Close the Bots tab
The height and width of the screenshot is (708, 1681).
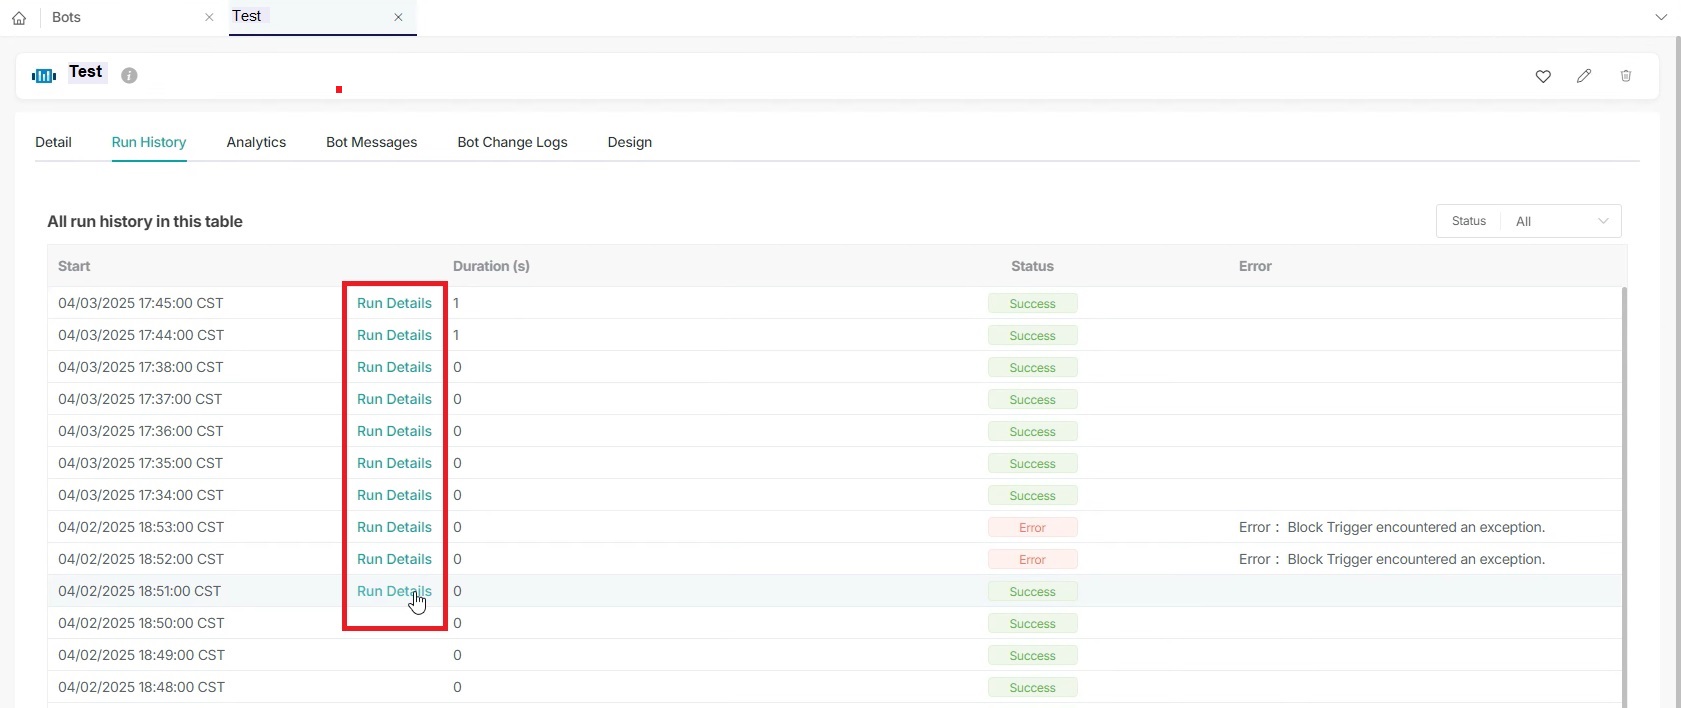click(x=209, y=18)
